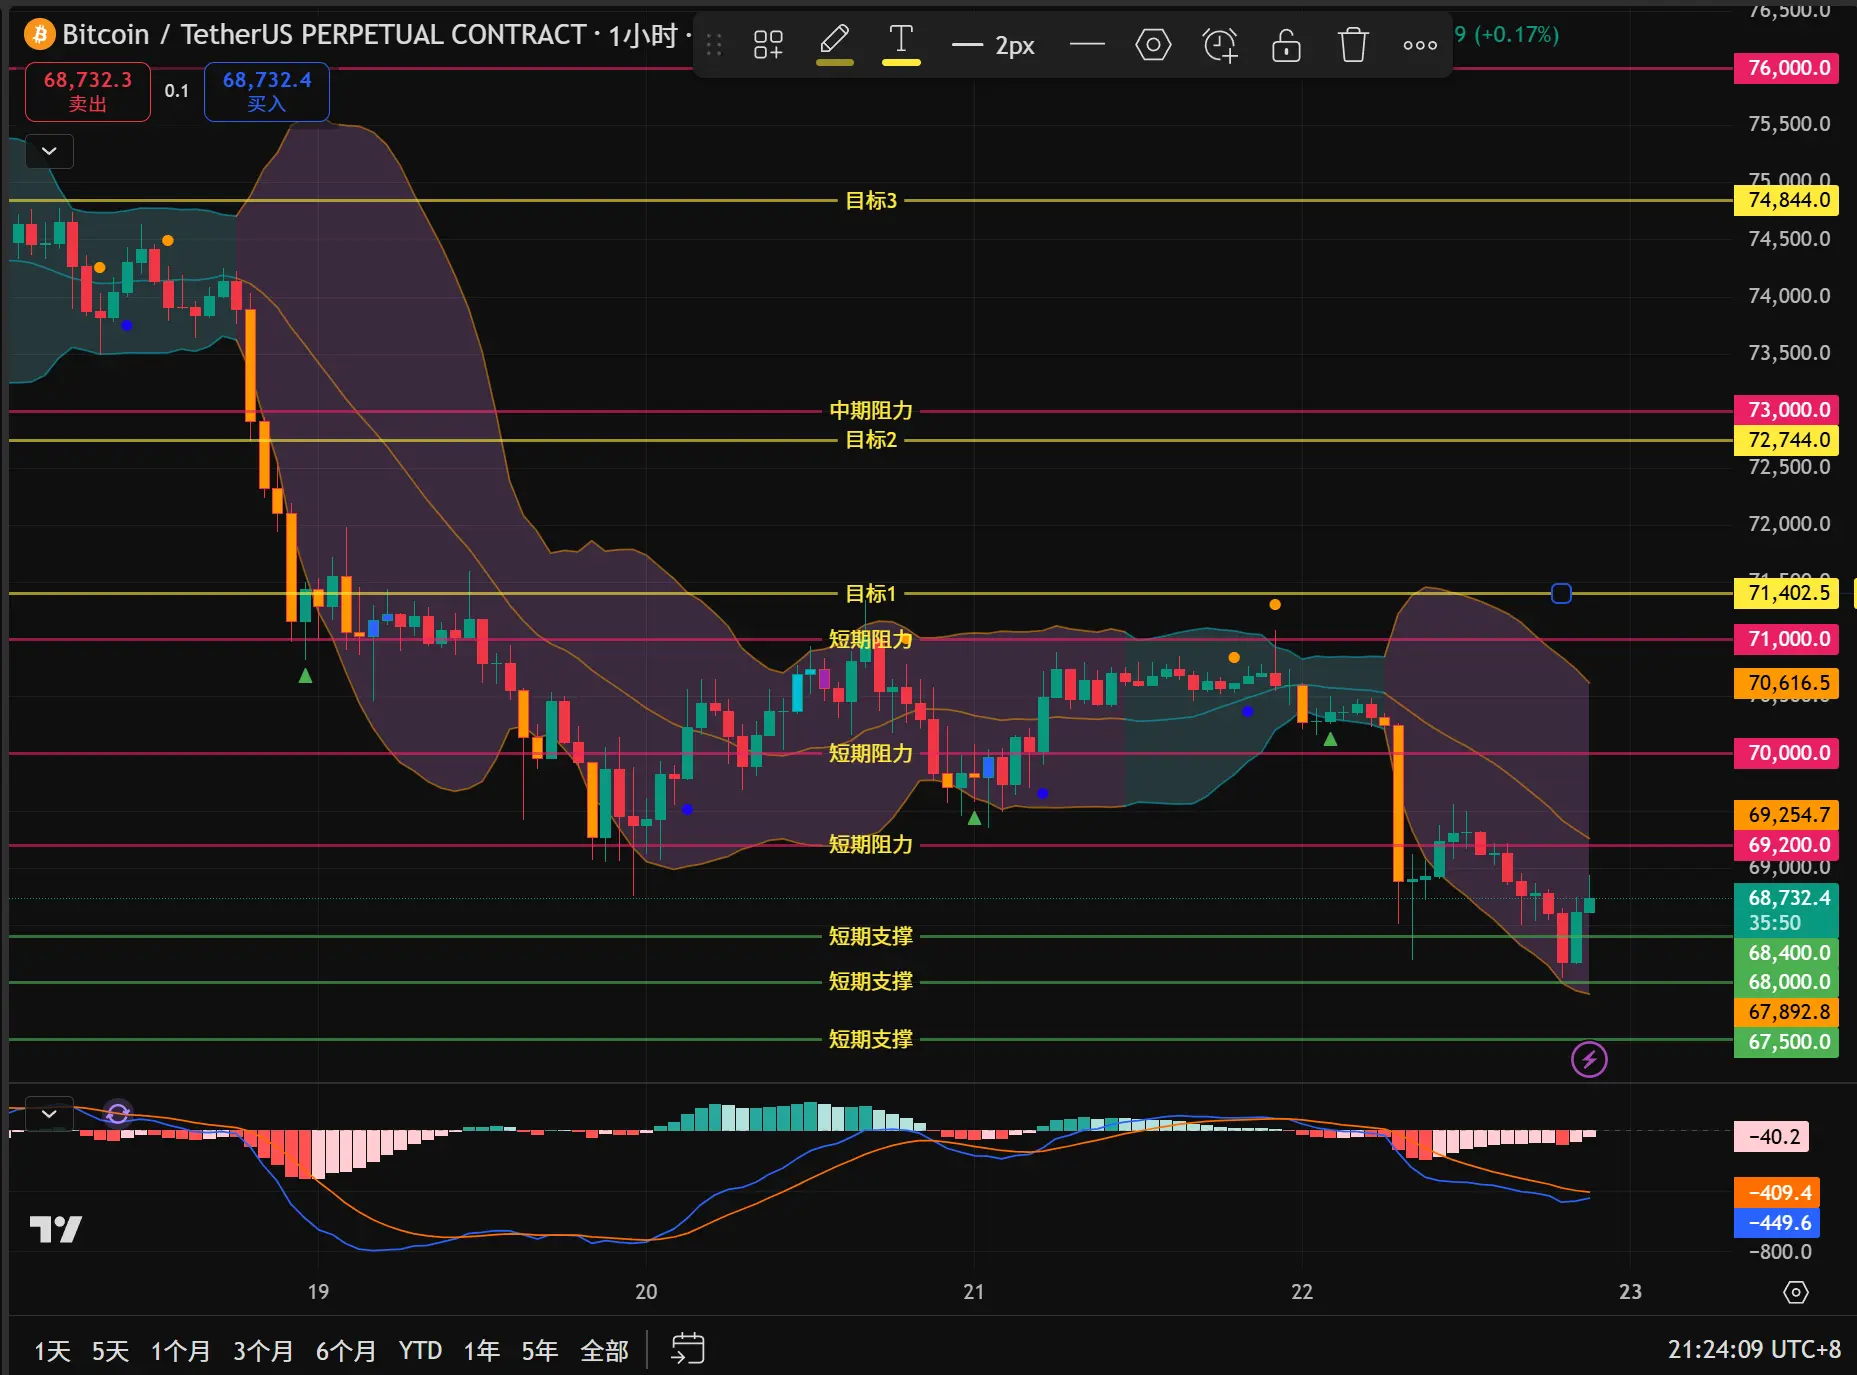This screenshot has width=1857, height=1375.
Task: Select the 5年 time range
Action: [539, 1351]
